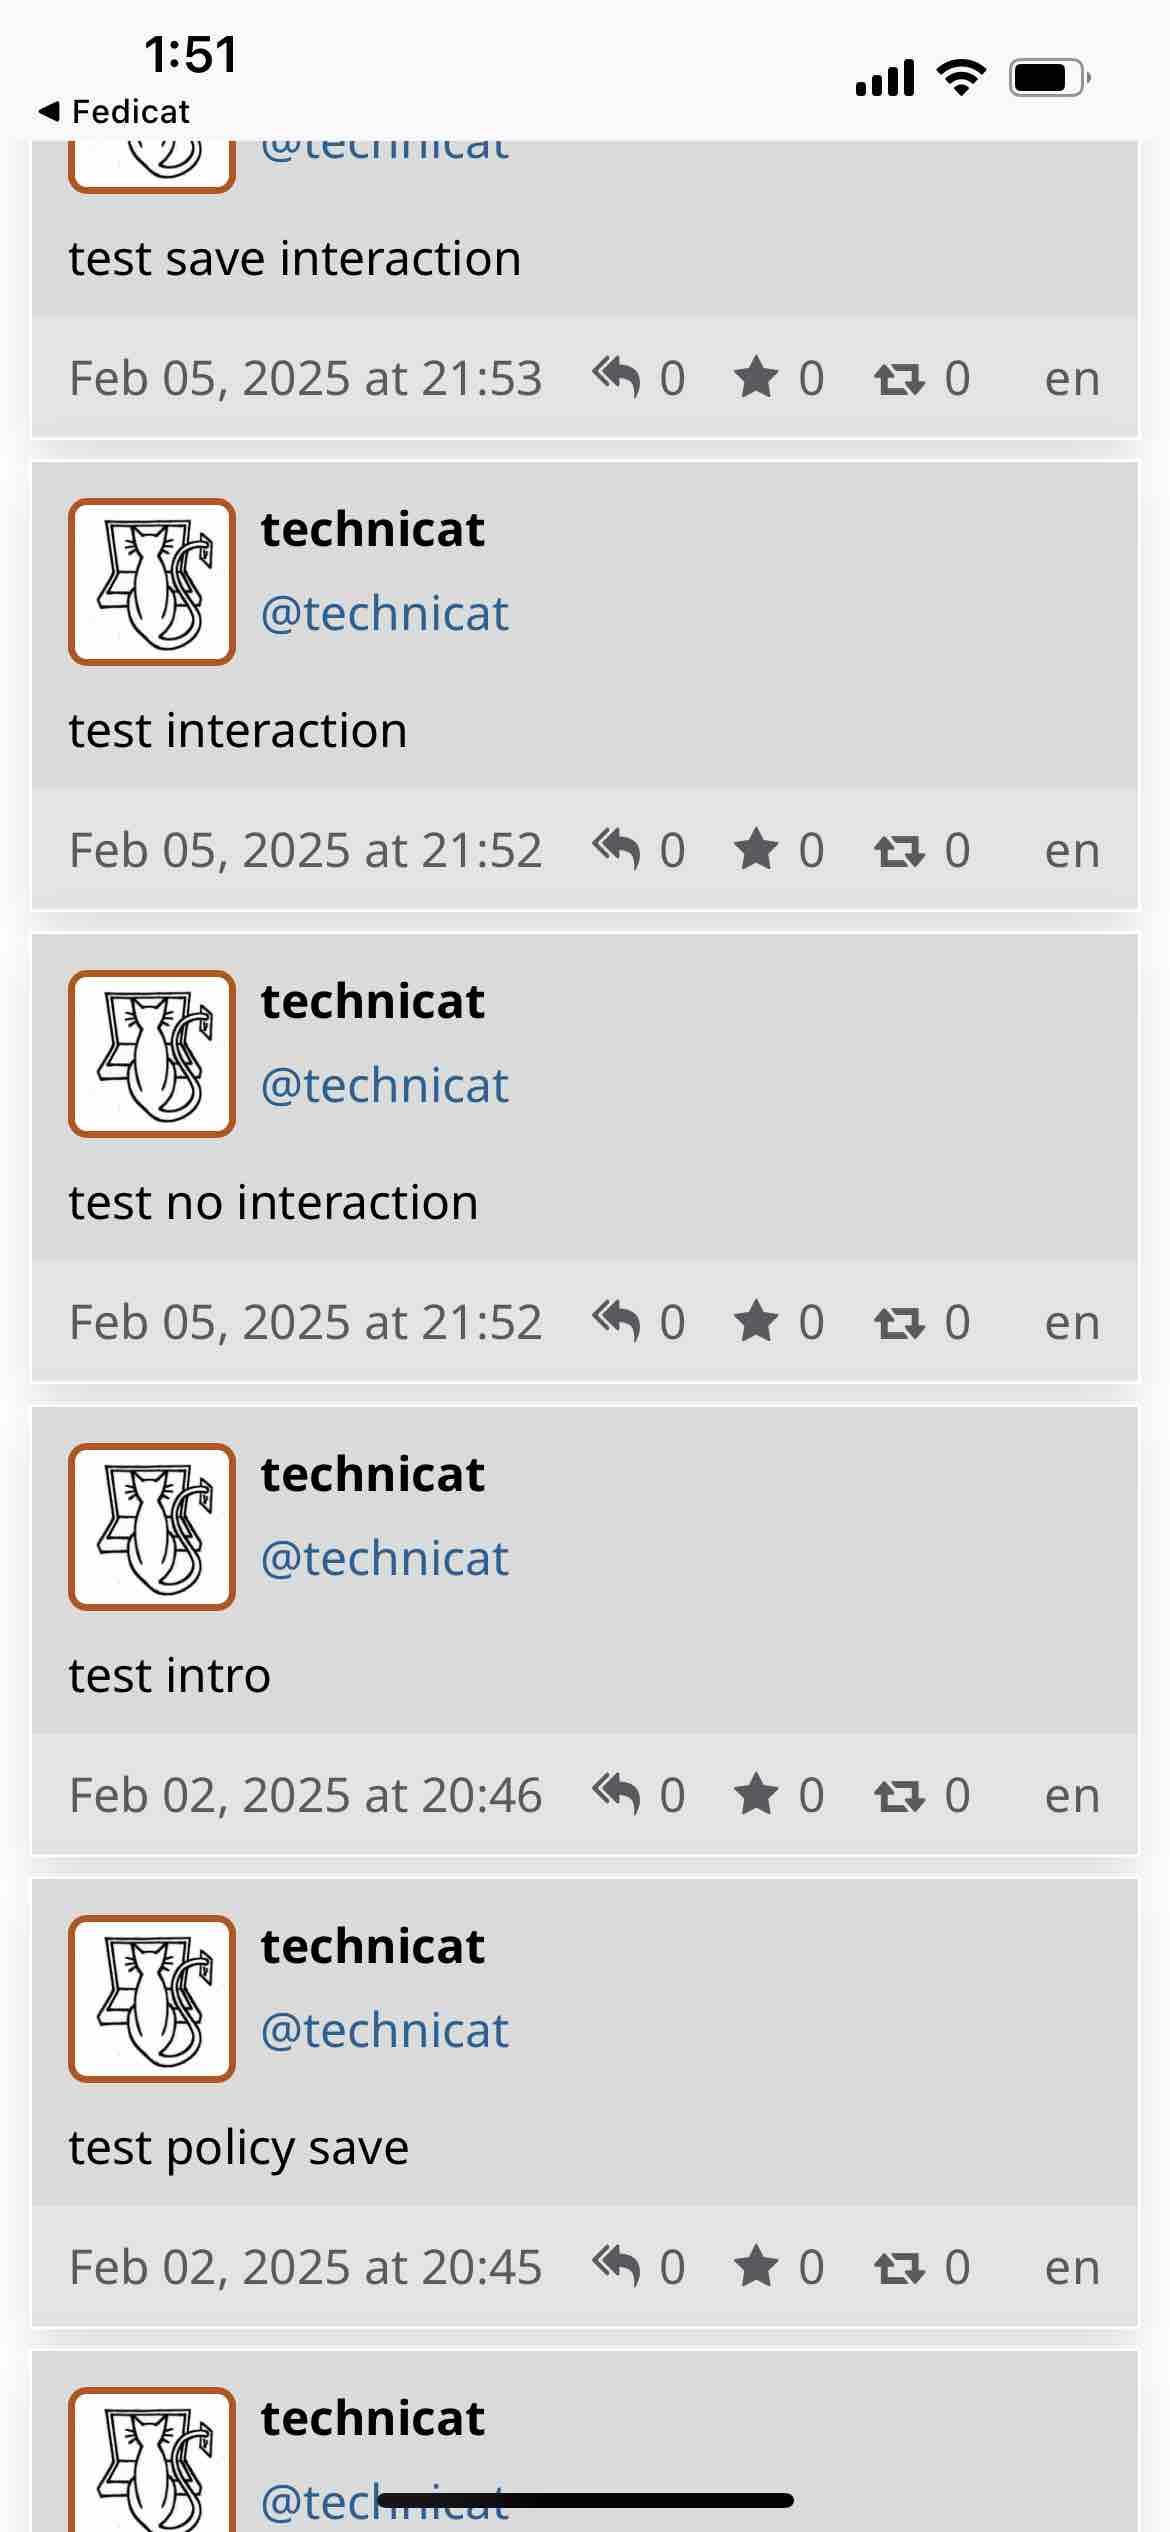Screen dimensions: 1170x2532
Task: Tap the 'test policy save' post text
Action: (x=239, y=2147)
